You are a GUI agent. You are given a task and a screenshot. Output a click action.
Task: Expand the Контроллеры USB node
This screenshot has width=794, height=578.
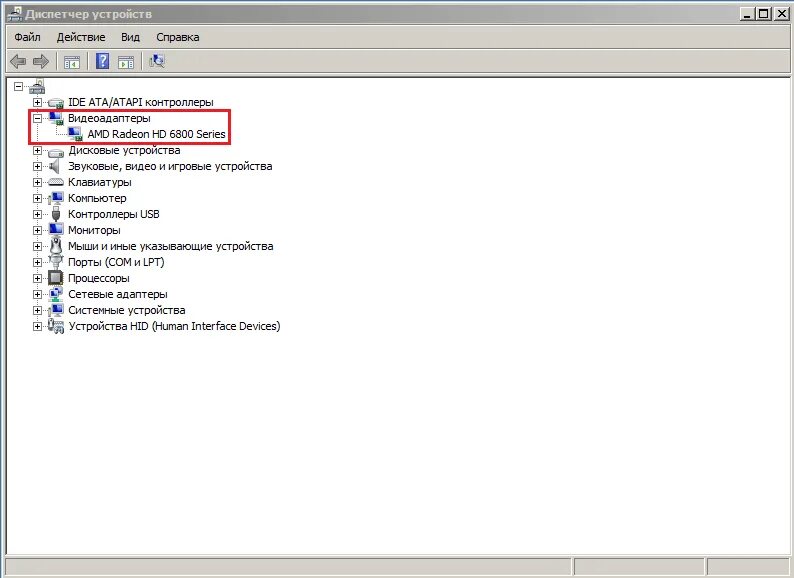37,214
